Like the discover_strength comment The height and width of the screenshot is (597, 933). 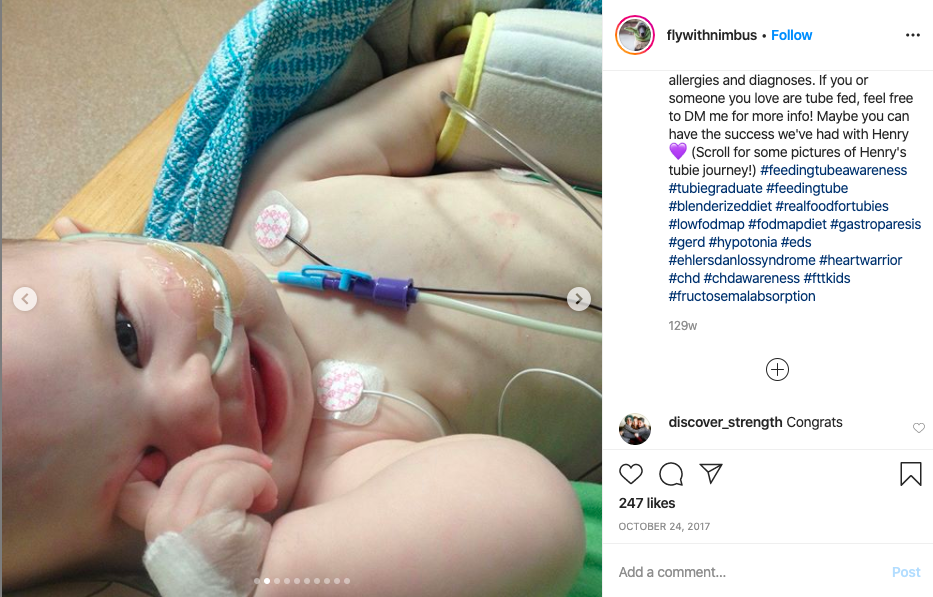point(919,428)
